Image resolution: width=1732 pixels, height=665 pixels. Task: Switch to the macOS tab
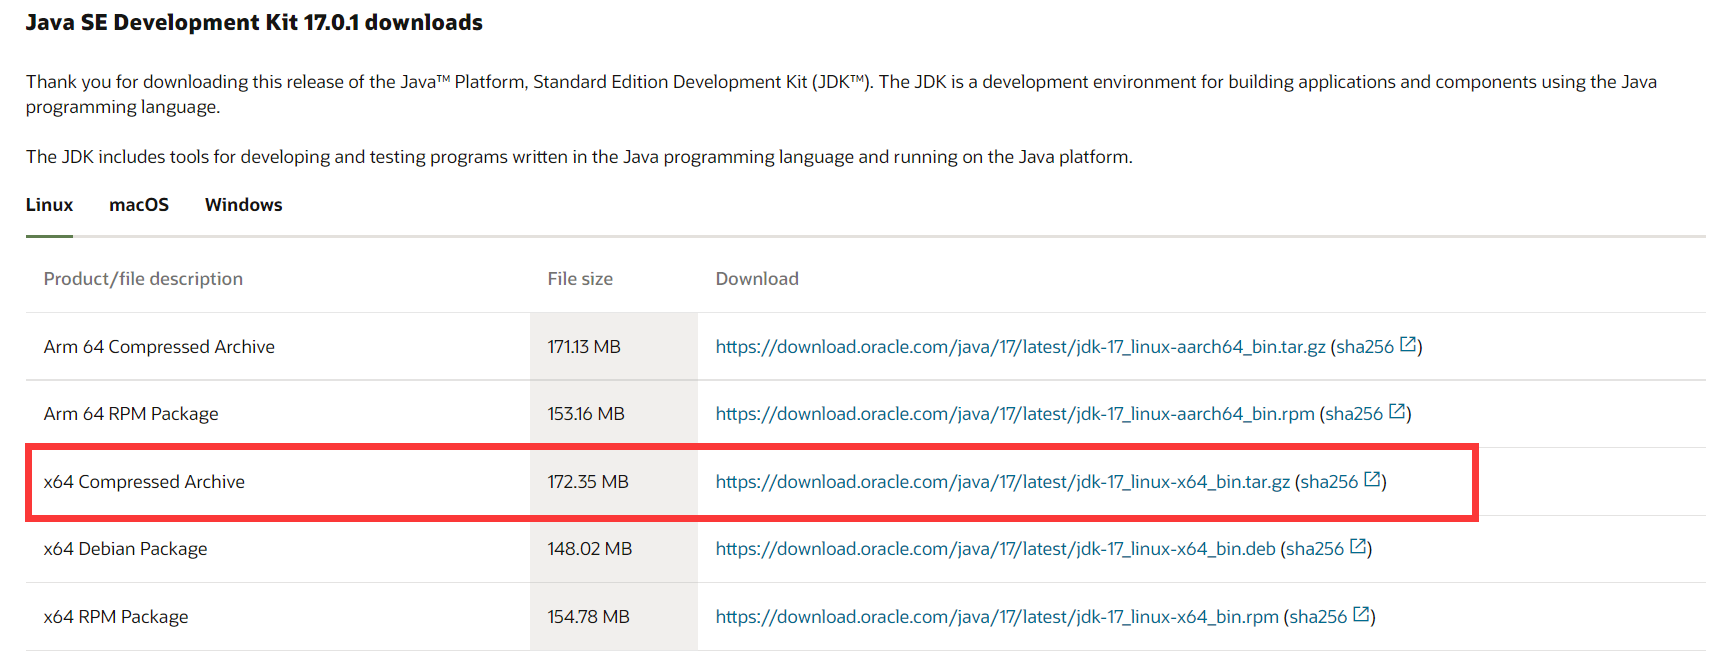(x=139, y=205)
